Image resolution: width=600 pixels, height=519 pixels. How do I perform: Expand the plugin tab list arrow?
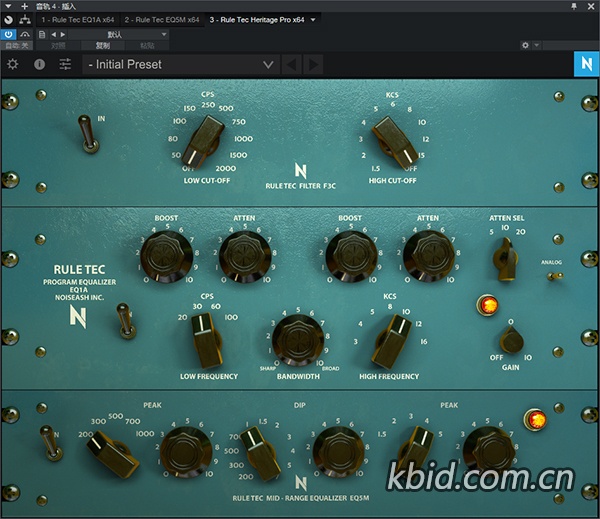313,19
